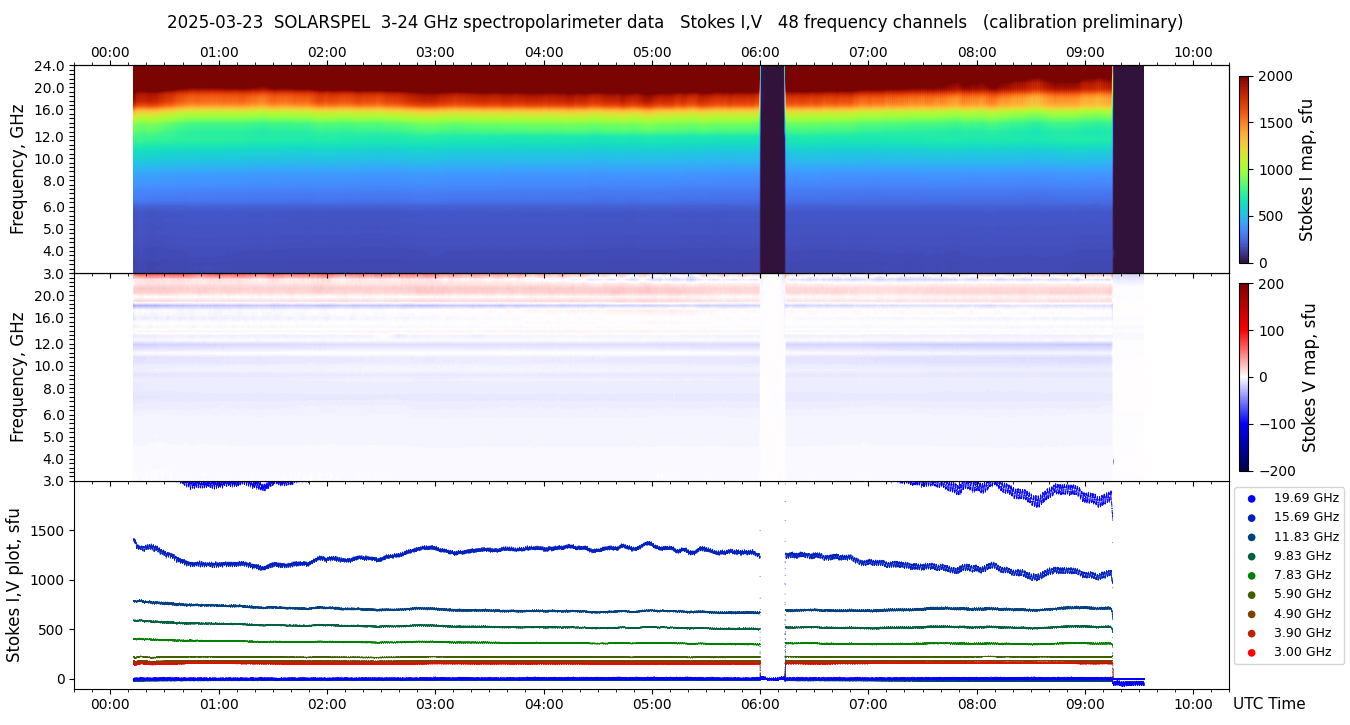The width and height of the screenshot is (1350, 725).
Task: Pick the 9.83 GHz legend dot
Action: (x=1251, y=556)
